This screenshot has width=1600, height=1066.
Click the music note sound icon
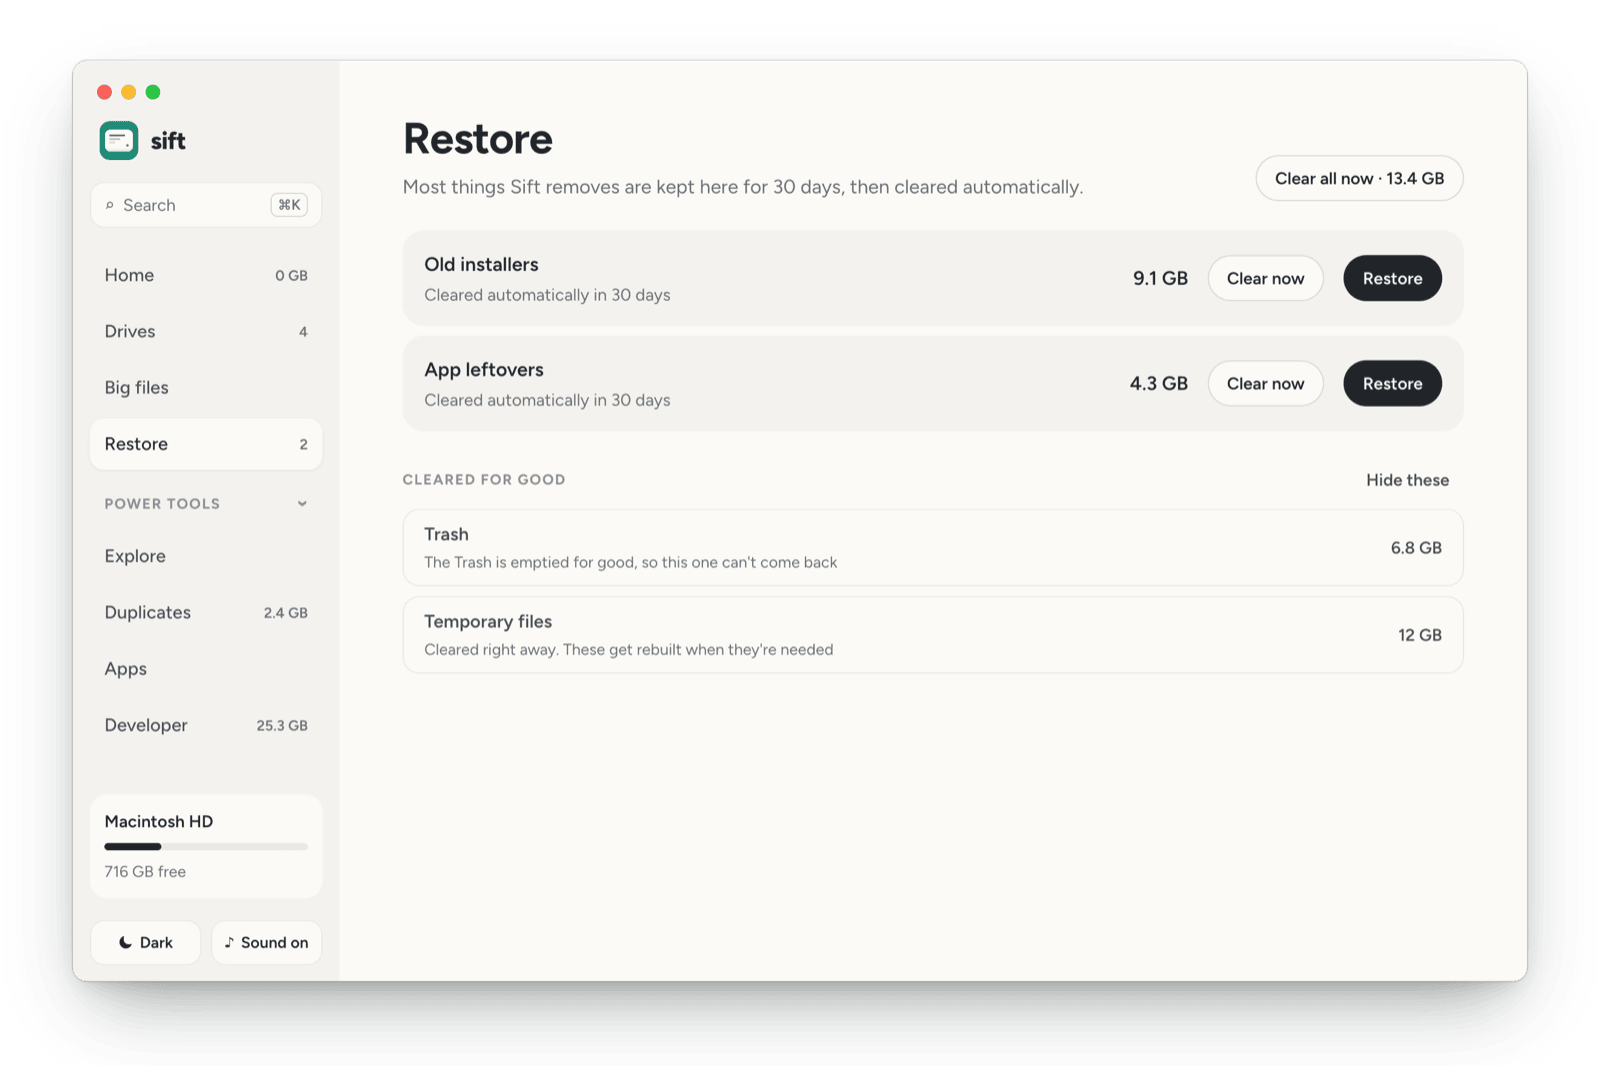(x=229, y=942)
